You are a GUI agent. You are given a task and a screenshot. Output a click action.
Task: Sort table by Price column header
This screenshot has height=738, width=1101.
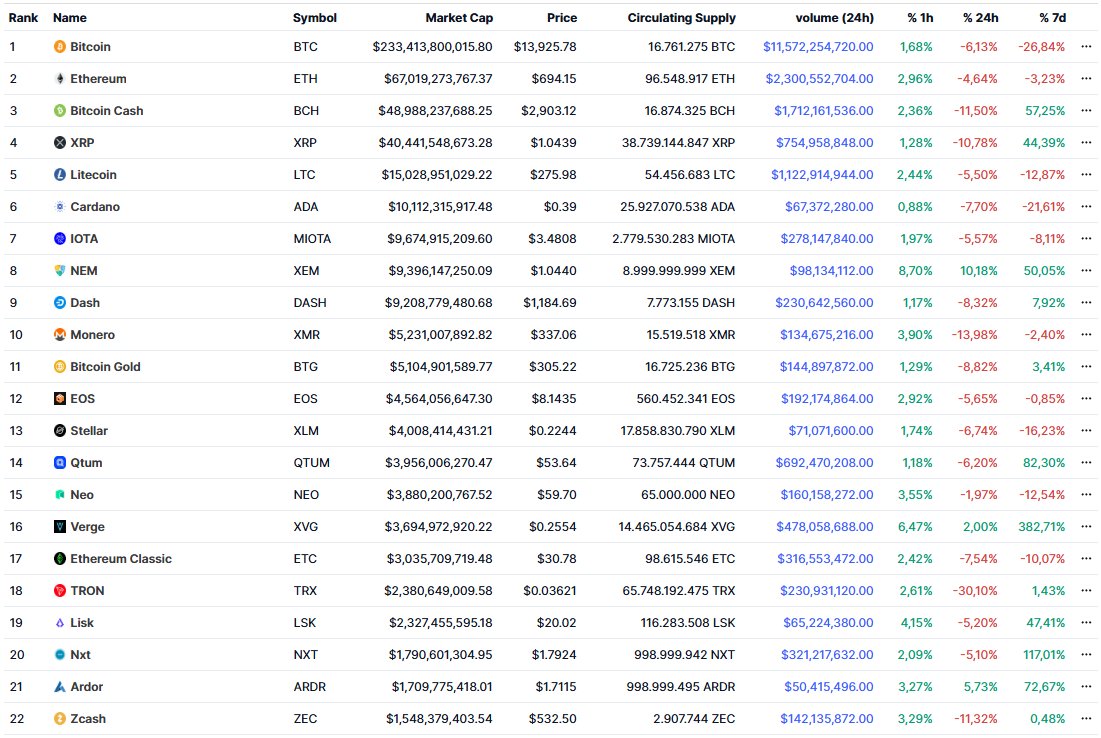(x=562, y=18)
